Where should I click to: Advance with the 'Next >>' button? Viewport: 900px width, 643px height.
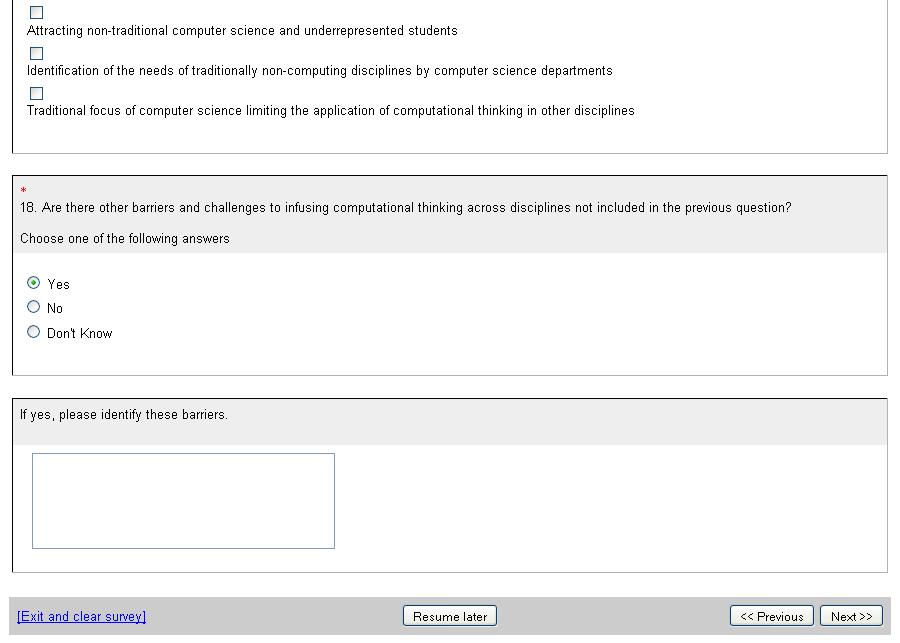click(x=851, y=616)
